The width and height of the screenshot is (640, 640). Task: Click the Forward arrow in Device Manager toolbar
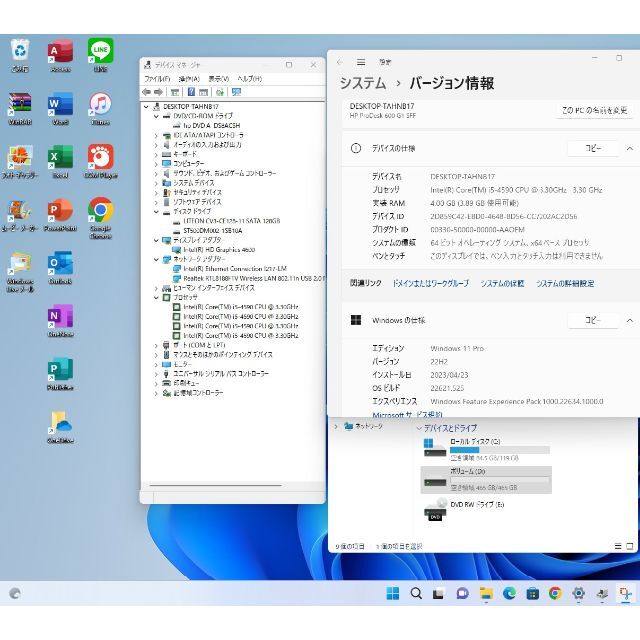click(x=158, y=92)
